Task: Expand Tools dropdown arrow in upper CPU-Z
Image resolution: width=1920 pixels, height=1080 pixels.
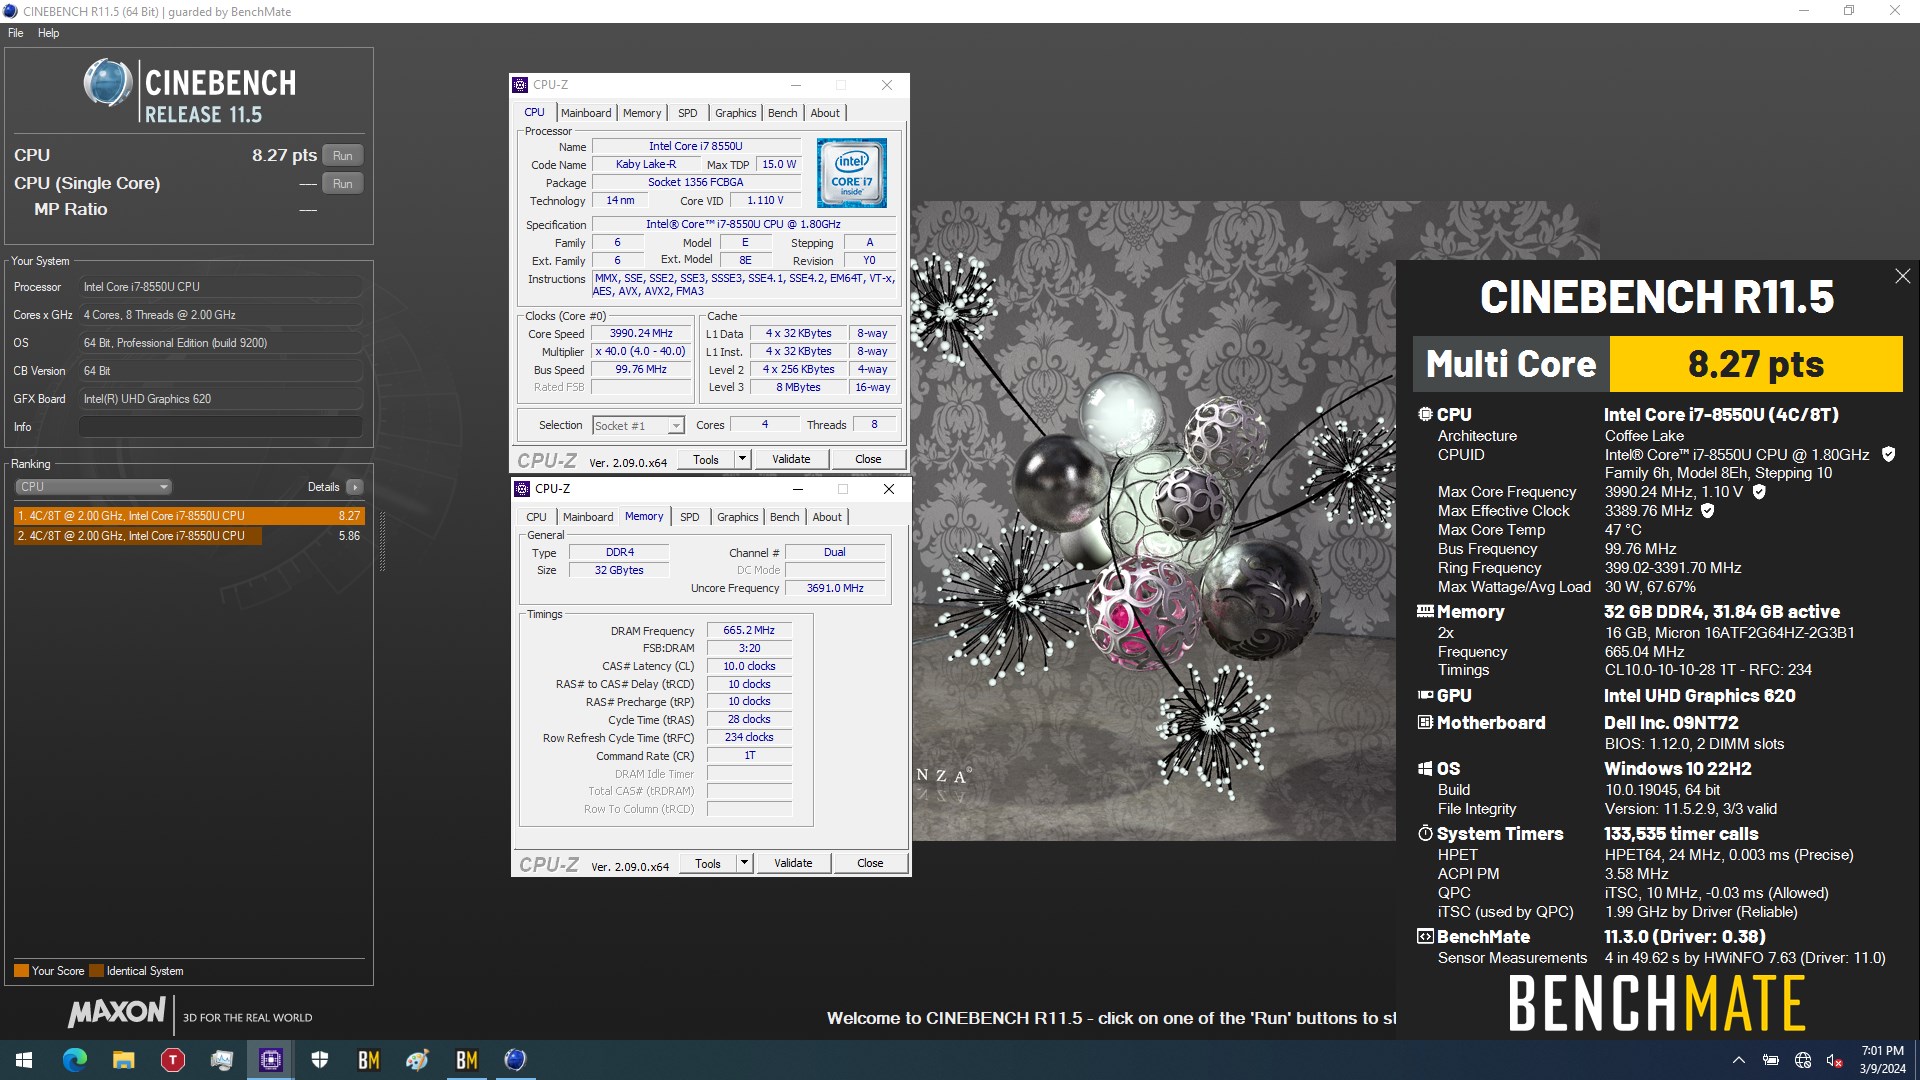Action: pos(742,460)
